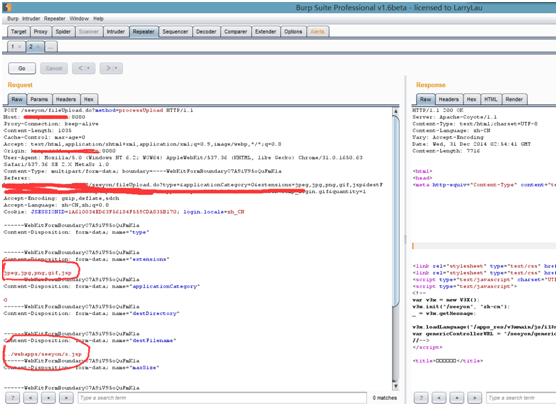Screen dimensions: 558x406
Task: Click the 0 matches label
Action: 384,398
